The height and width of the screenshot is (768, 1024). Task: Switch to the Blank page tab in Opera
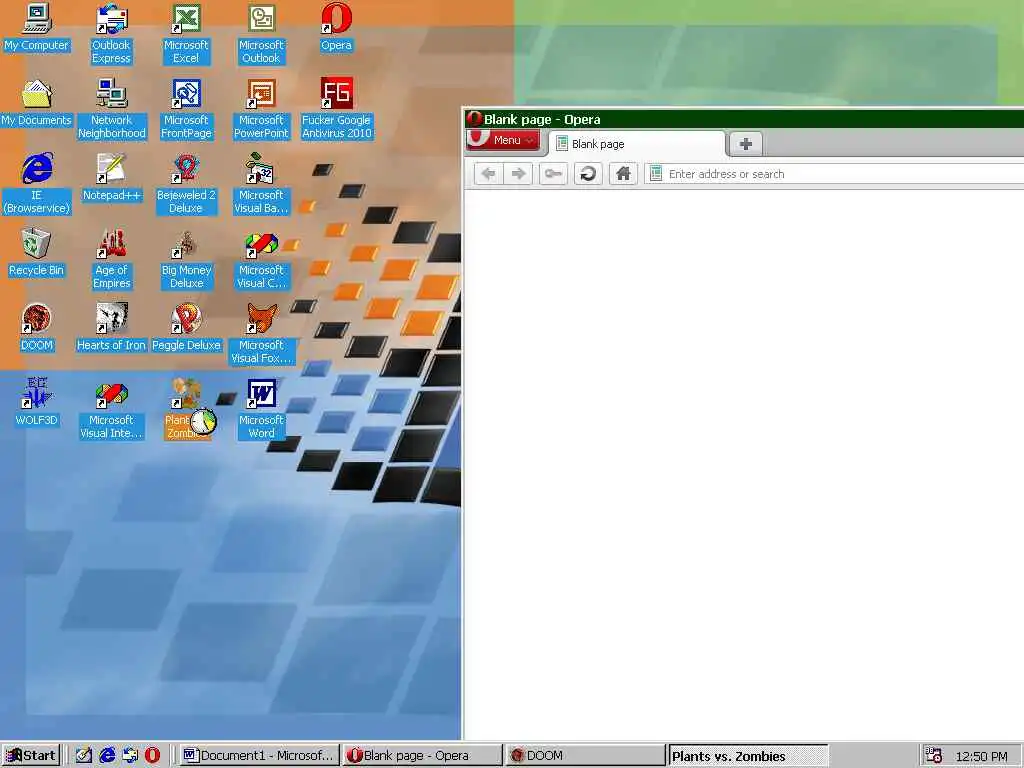637,144
